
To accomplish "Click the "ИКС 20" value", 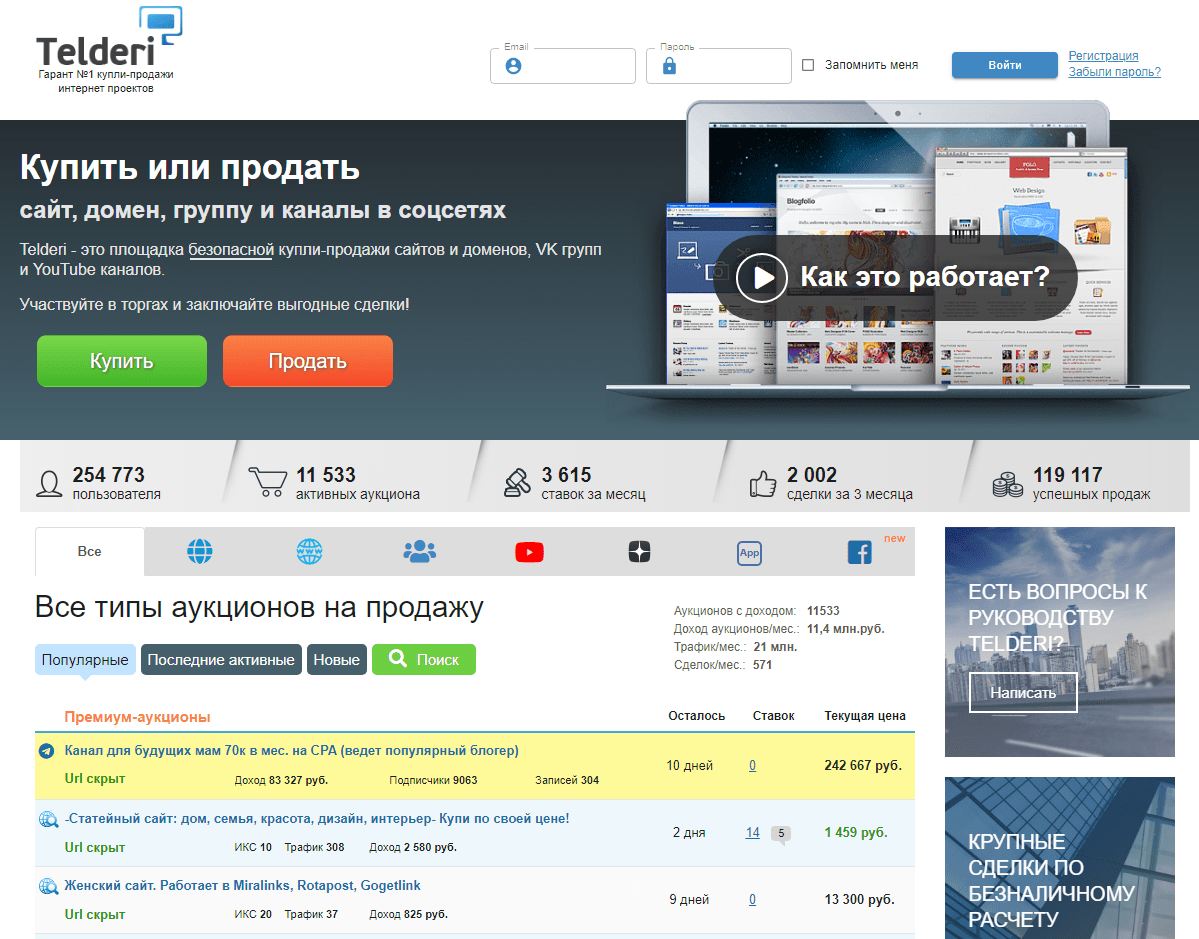I will pyautogui.click(x=253, y=915).
